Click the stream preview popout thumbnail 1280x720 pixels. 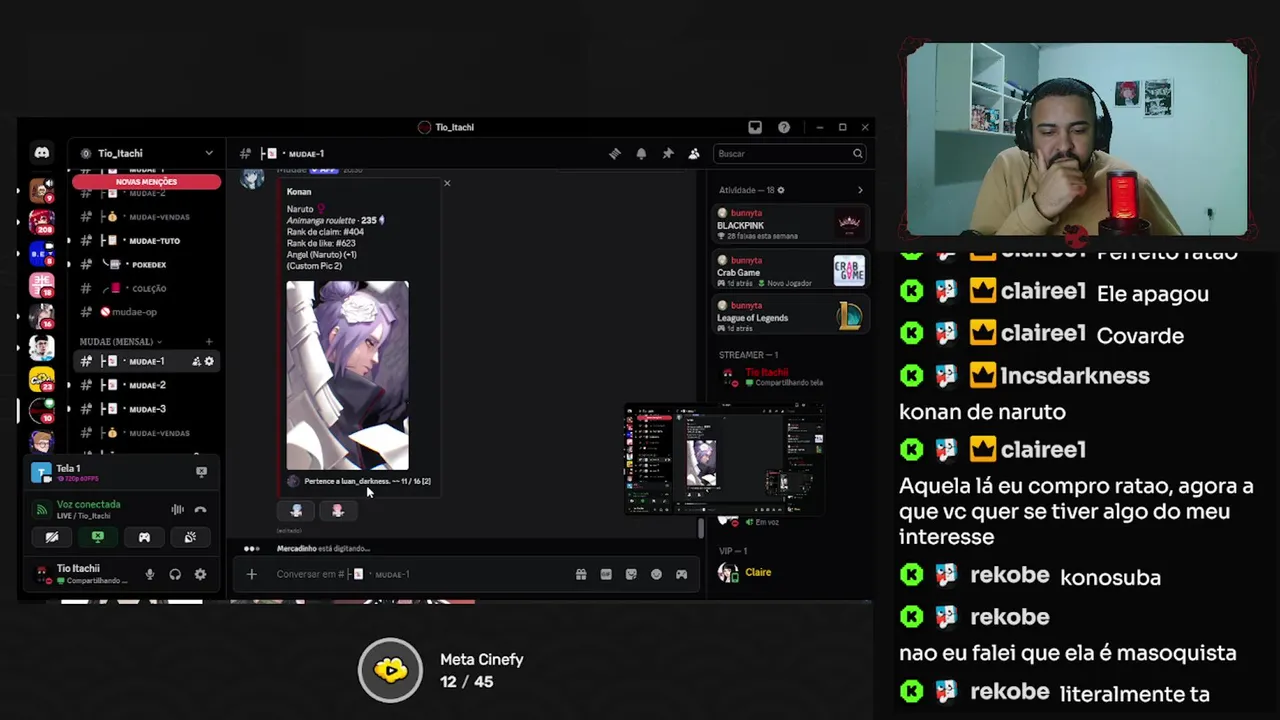724,459
